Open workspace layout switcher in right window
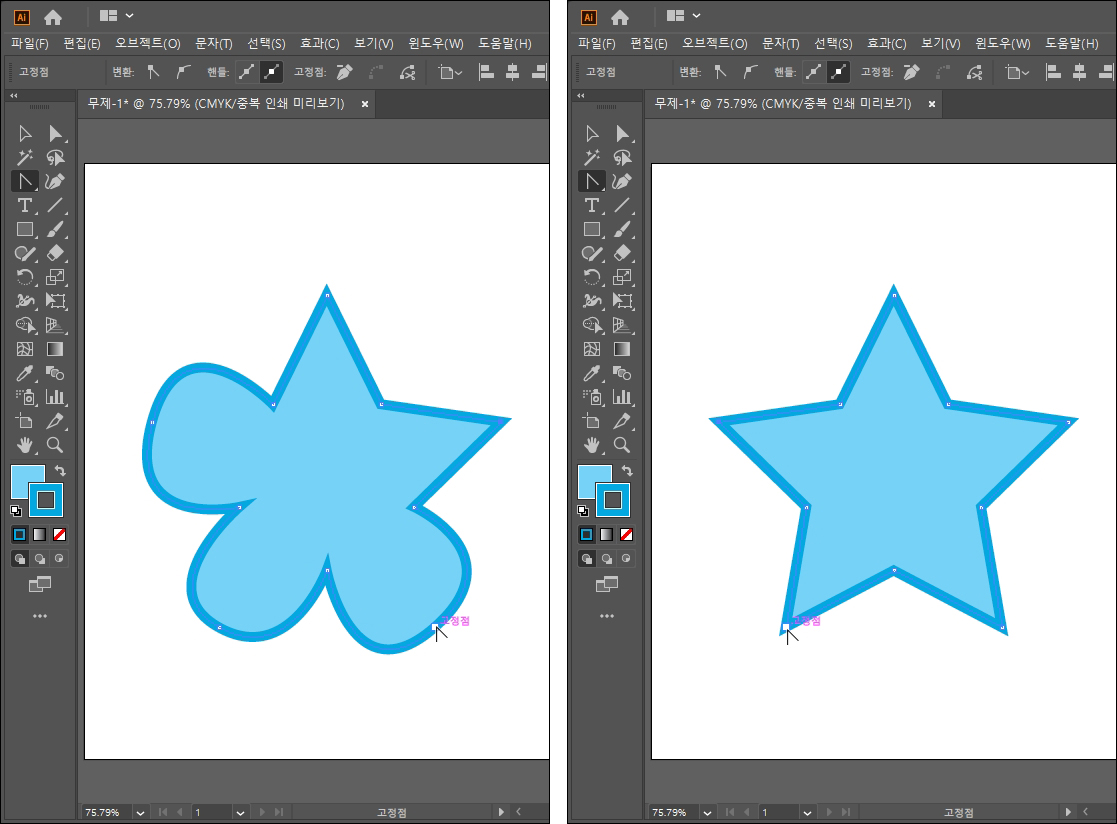Image resolution: width=1117 pixels, height=824 pixels. 683,16
